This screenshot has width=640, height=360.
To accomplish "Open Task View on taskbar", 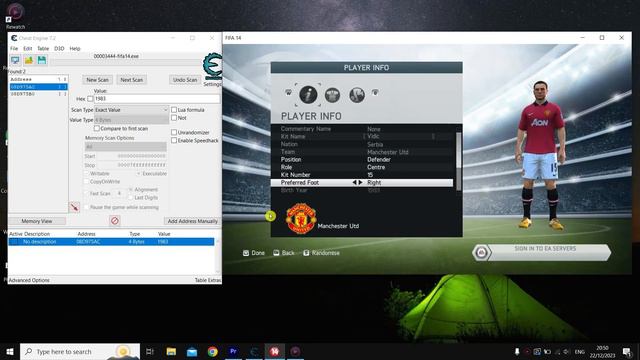I will click(x=150, y=351).
